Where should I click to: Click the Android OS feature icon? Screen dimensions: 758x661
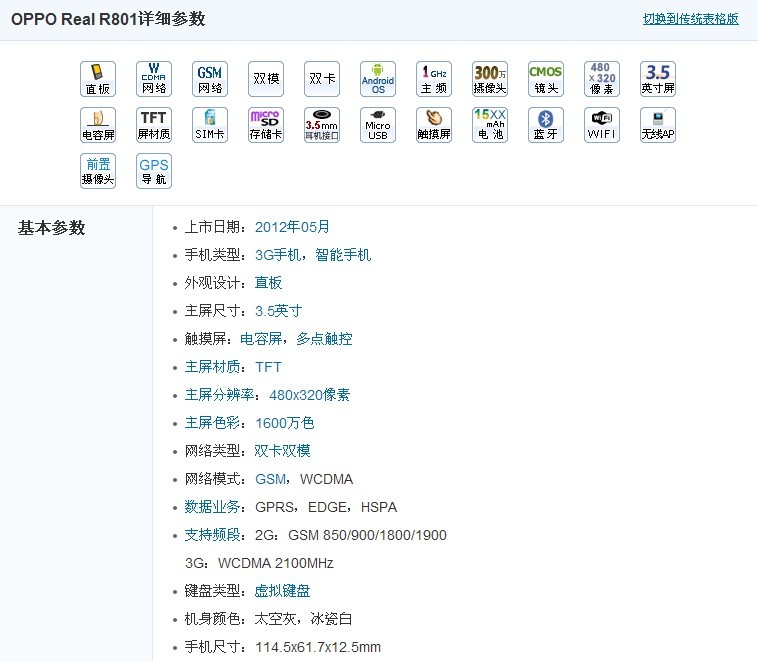click(378, 79)
